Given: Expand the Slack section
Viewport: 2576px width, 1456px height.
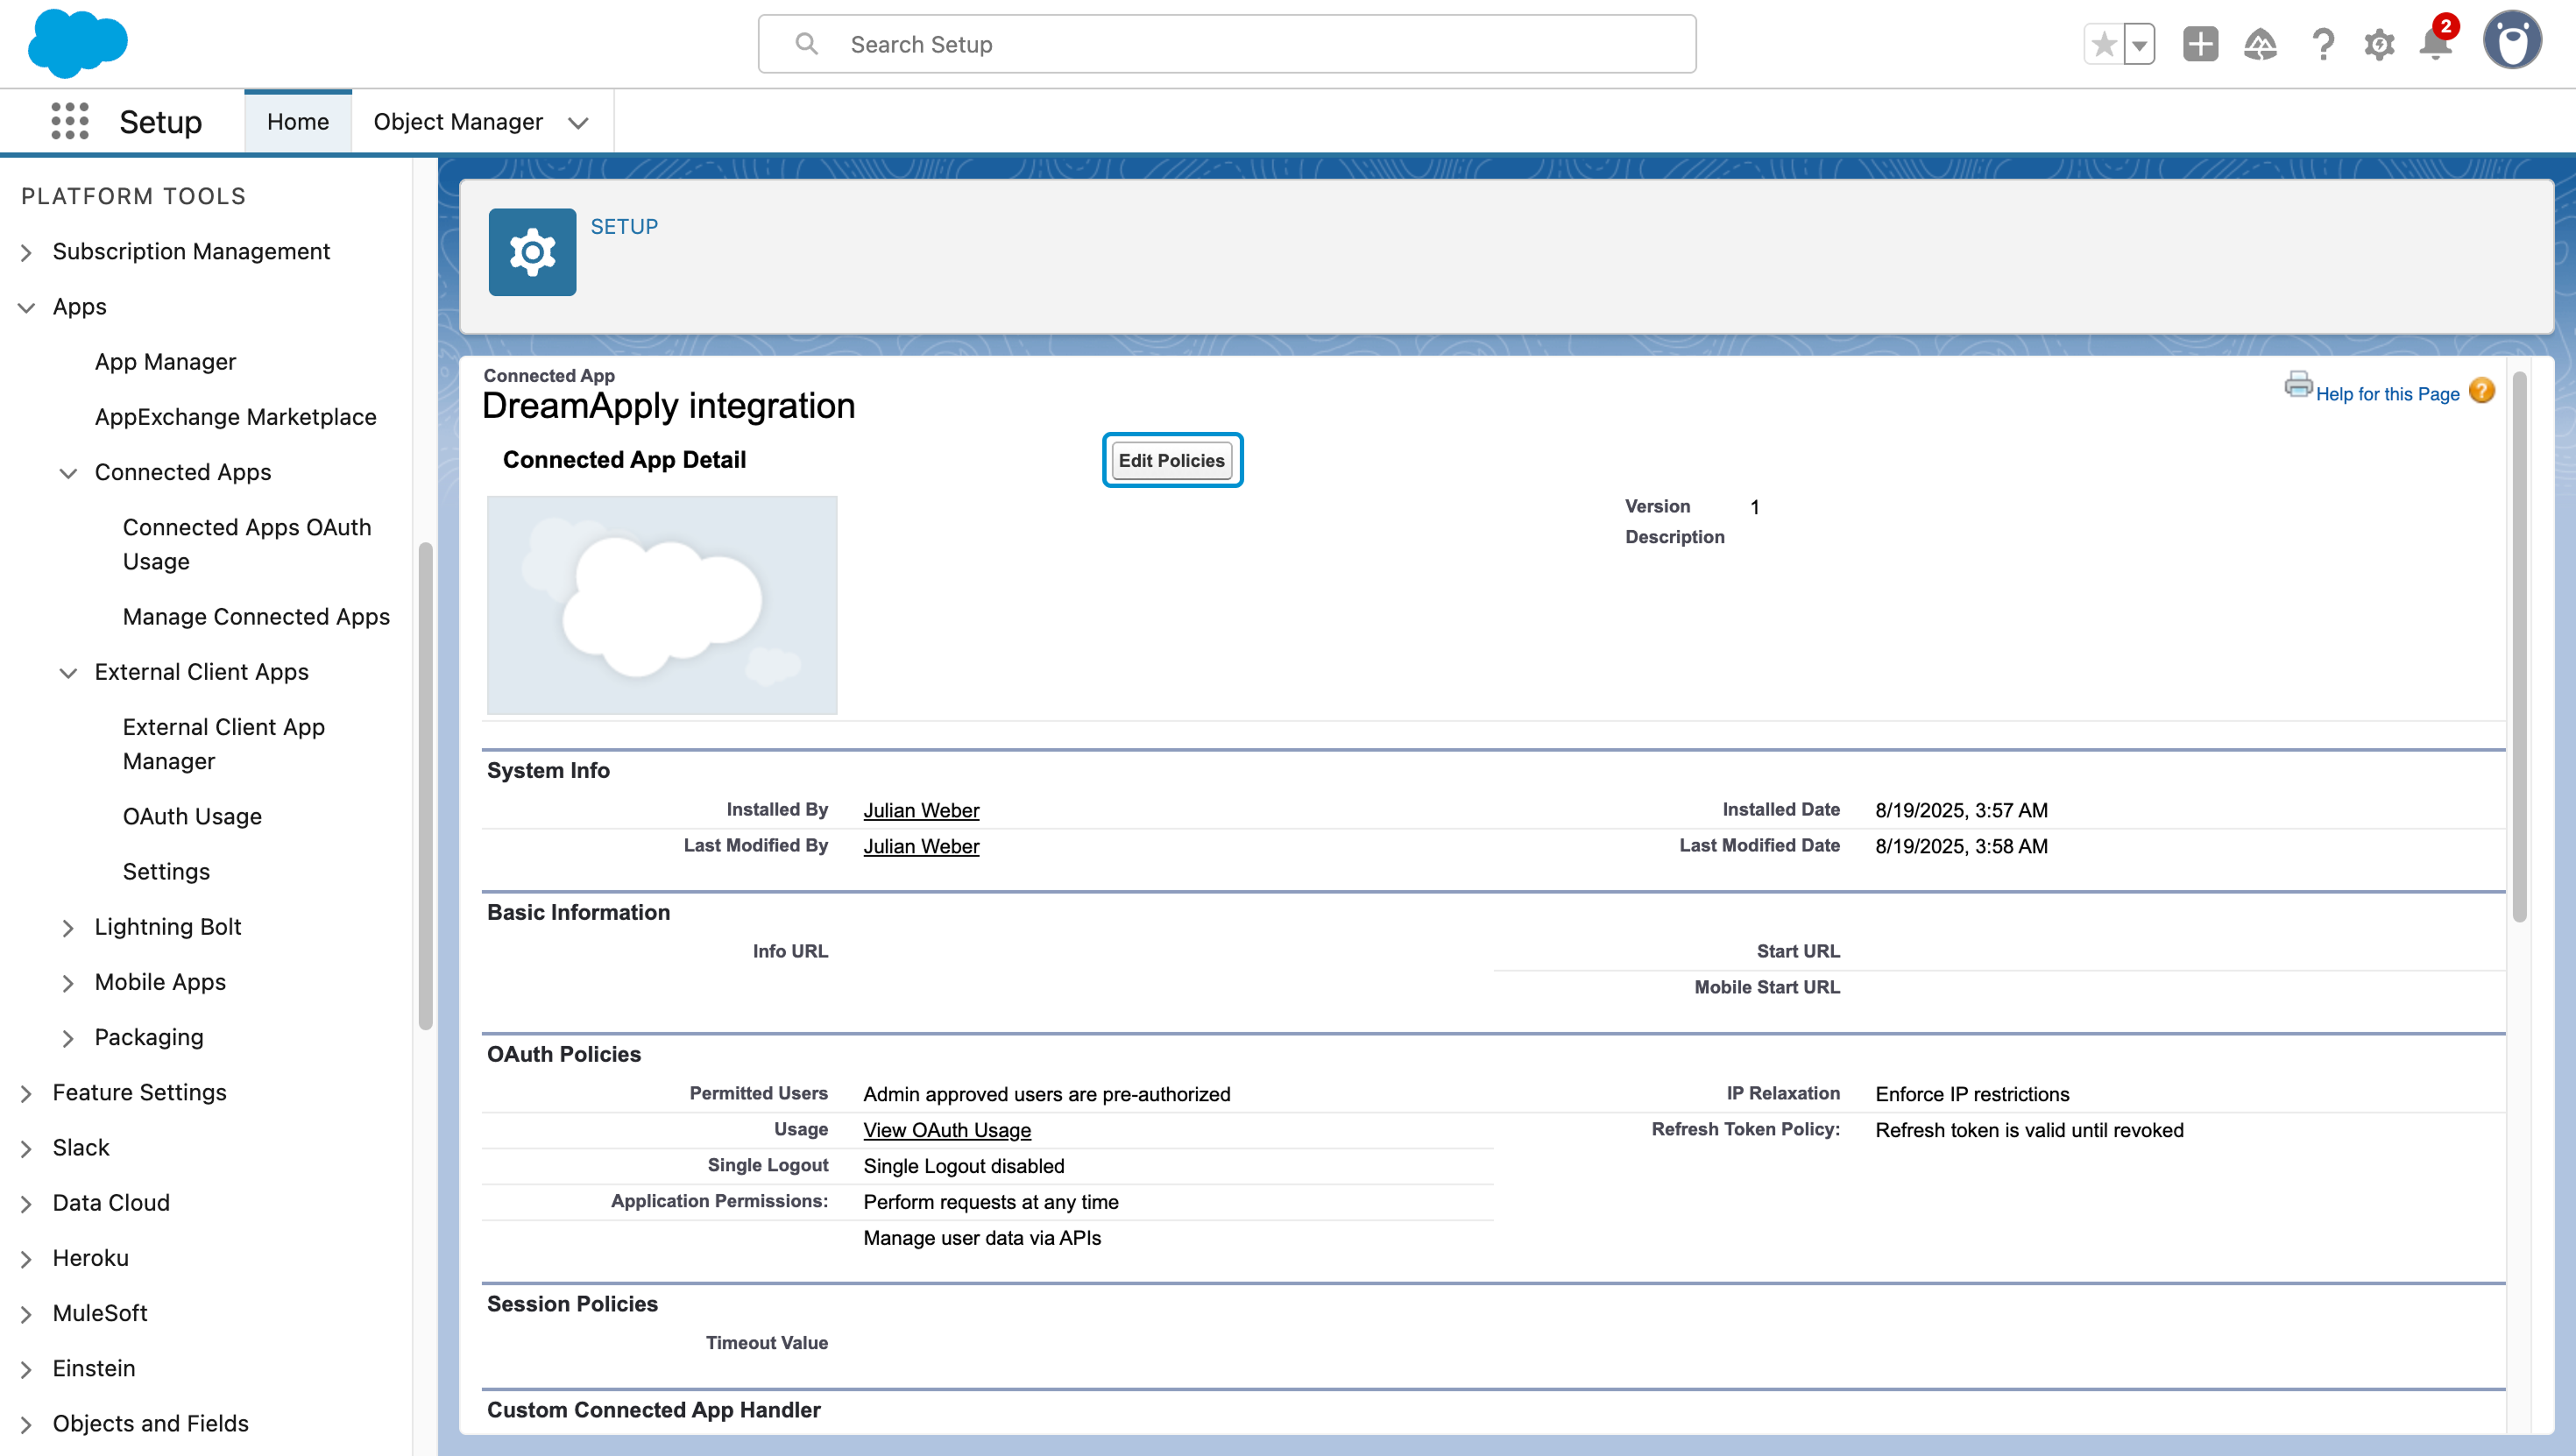Looking at the screenshot, I should point(26,1148).
